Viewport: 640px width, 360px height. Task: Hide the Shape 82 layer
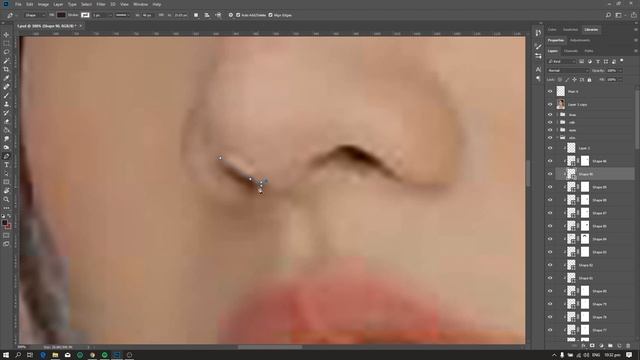pyautogui.click(x=550, y=265)
